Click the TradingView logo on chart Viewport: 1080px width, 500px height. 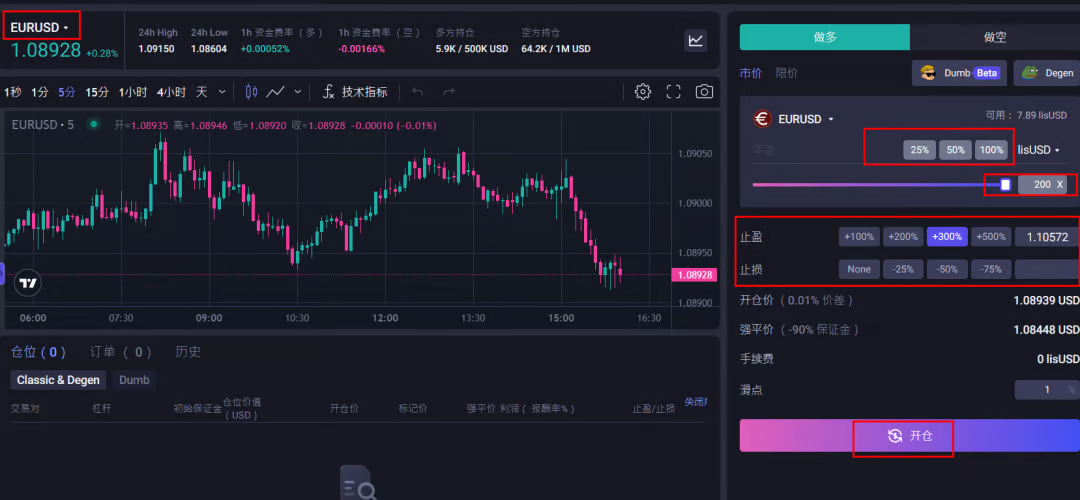point(29,283)
